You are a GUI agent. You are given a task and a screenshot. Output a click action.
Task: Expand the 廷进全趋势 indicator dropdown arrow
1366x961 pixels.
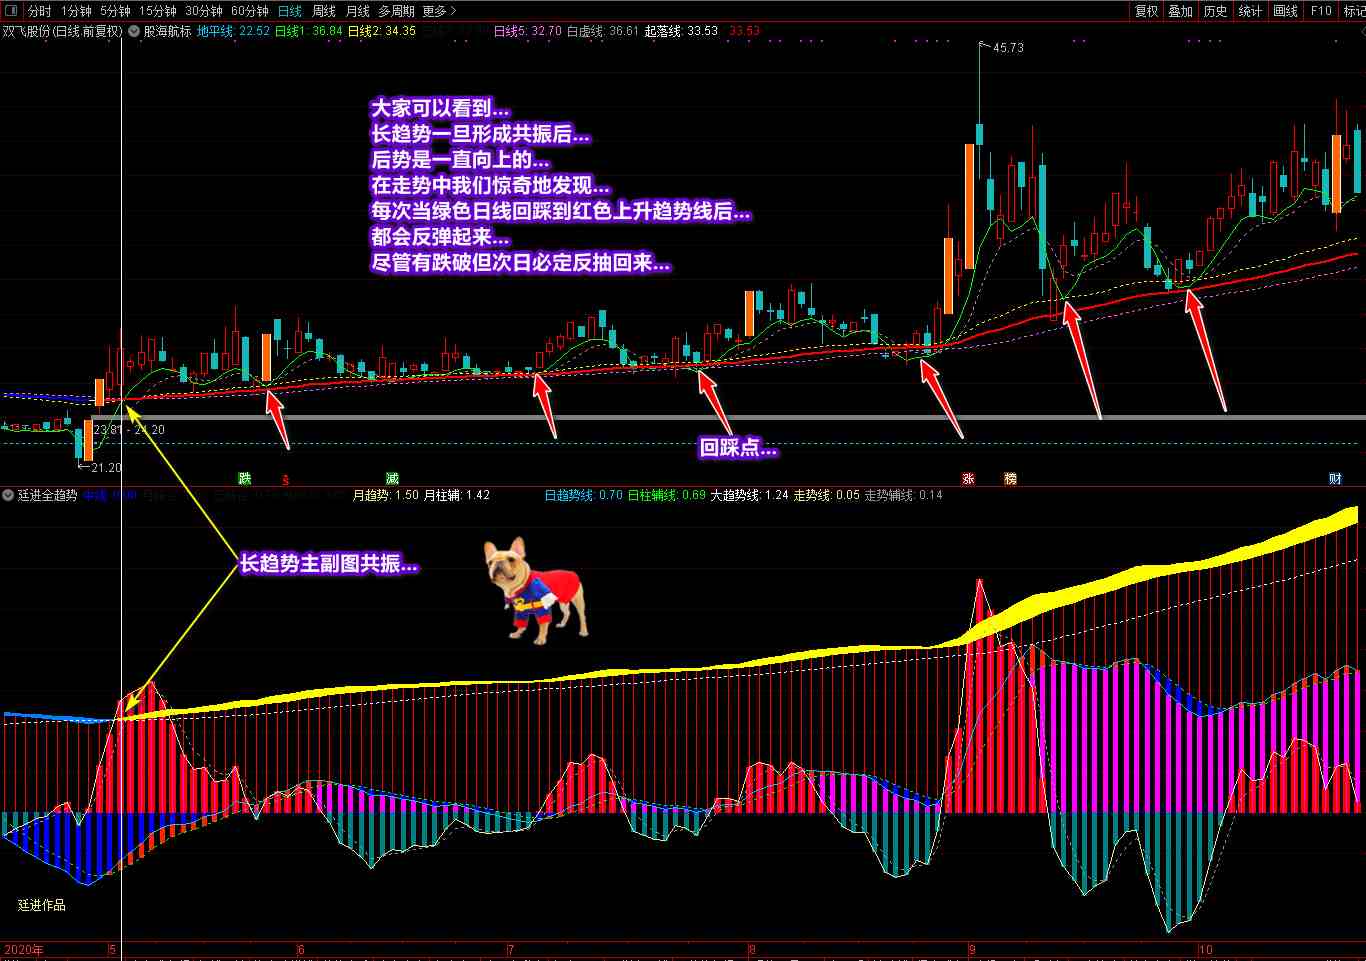tap(9, 495)
